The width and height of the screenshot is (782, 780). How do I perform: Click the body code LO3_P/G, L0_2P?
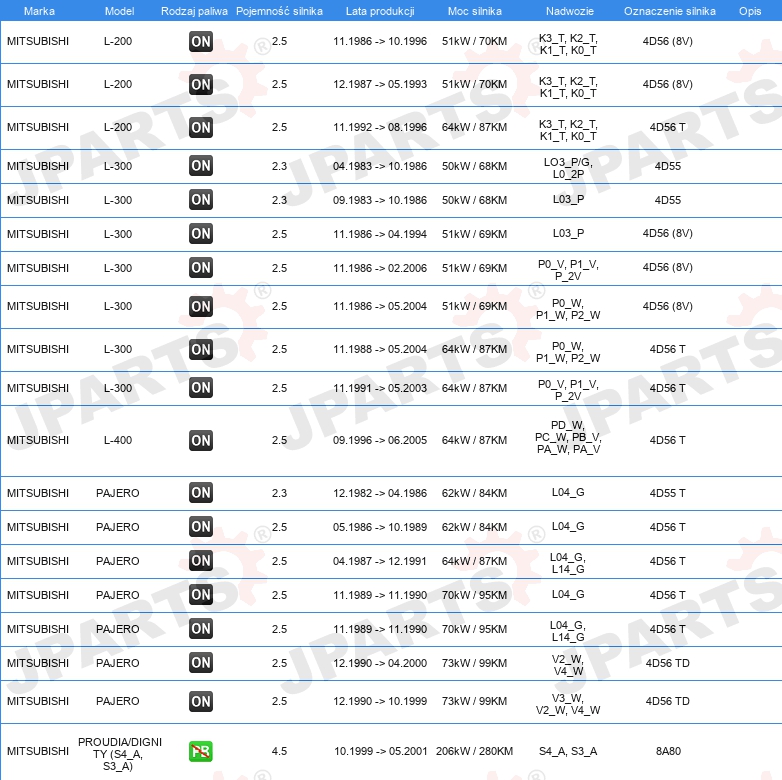point(568,168)
